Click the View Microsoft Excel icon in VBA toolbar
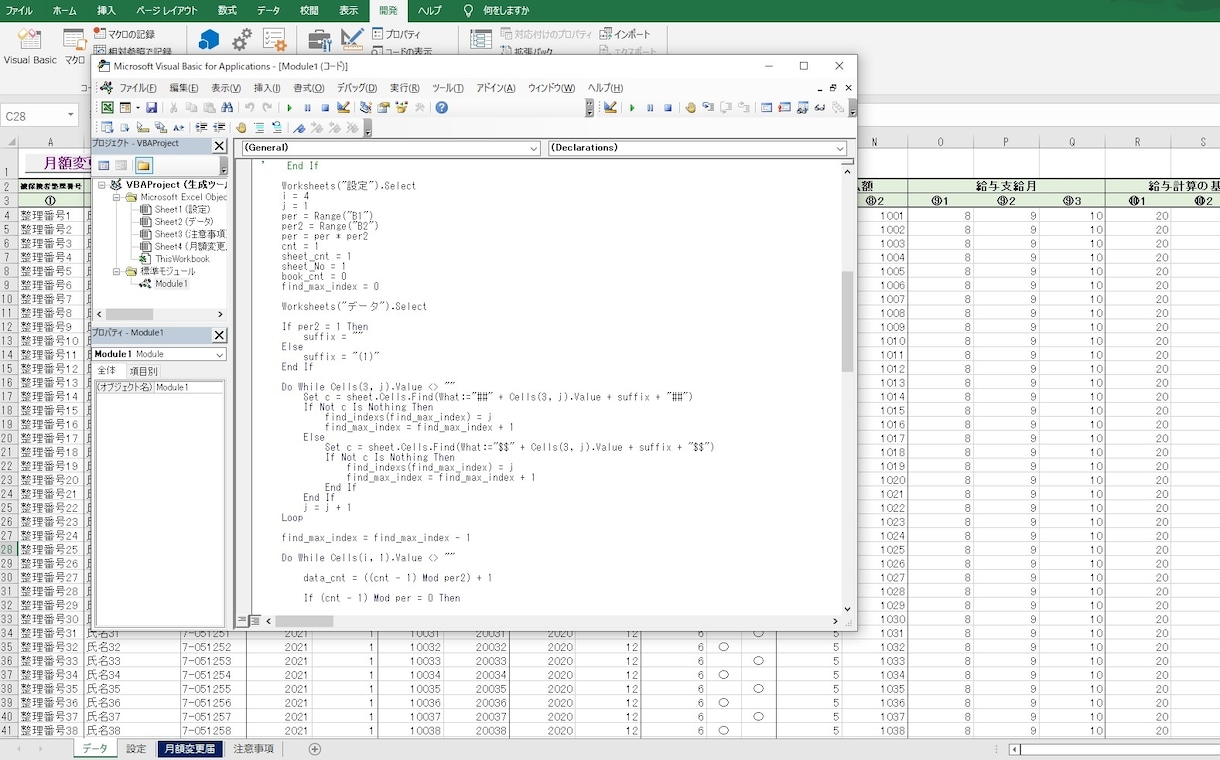This screenshot has width=1220, height=760. [106, 107]
